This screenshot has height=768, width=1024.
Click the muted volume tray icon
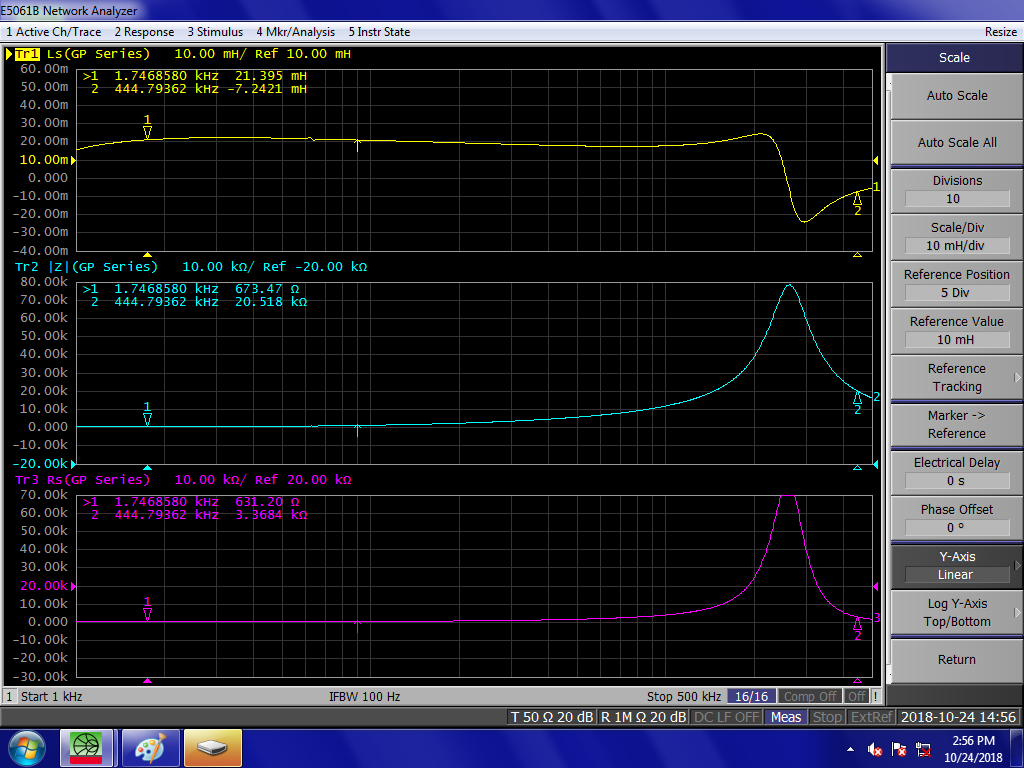(x=875, y=749)
